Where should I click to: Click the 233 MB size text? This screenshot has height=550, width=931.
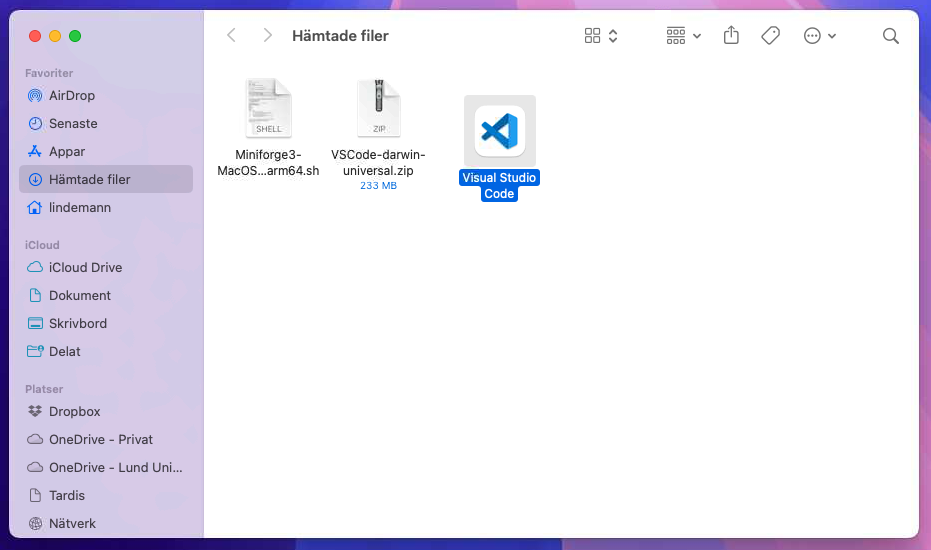378,186
